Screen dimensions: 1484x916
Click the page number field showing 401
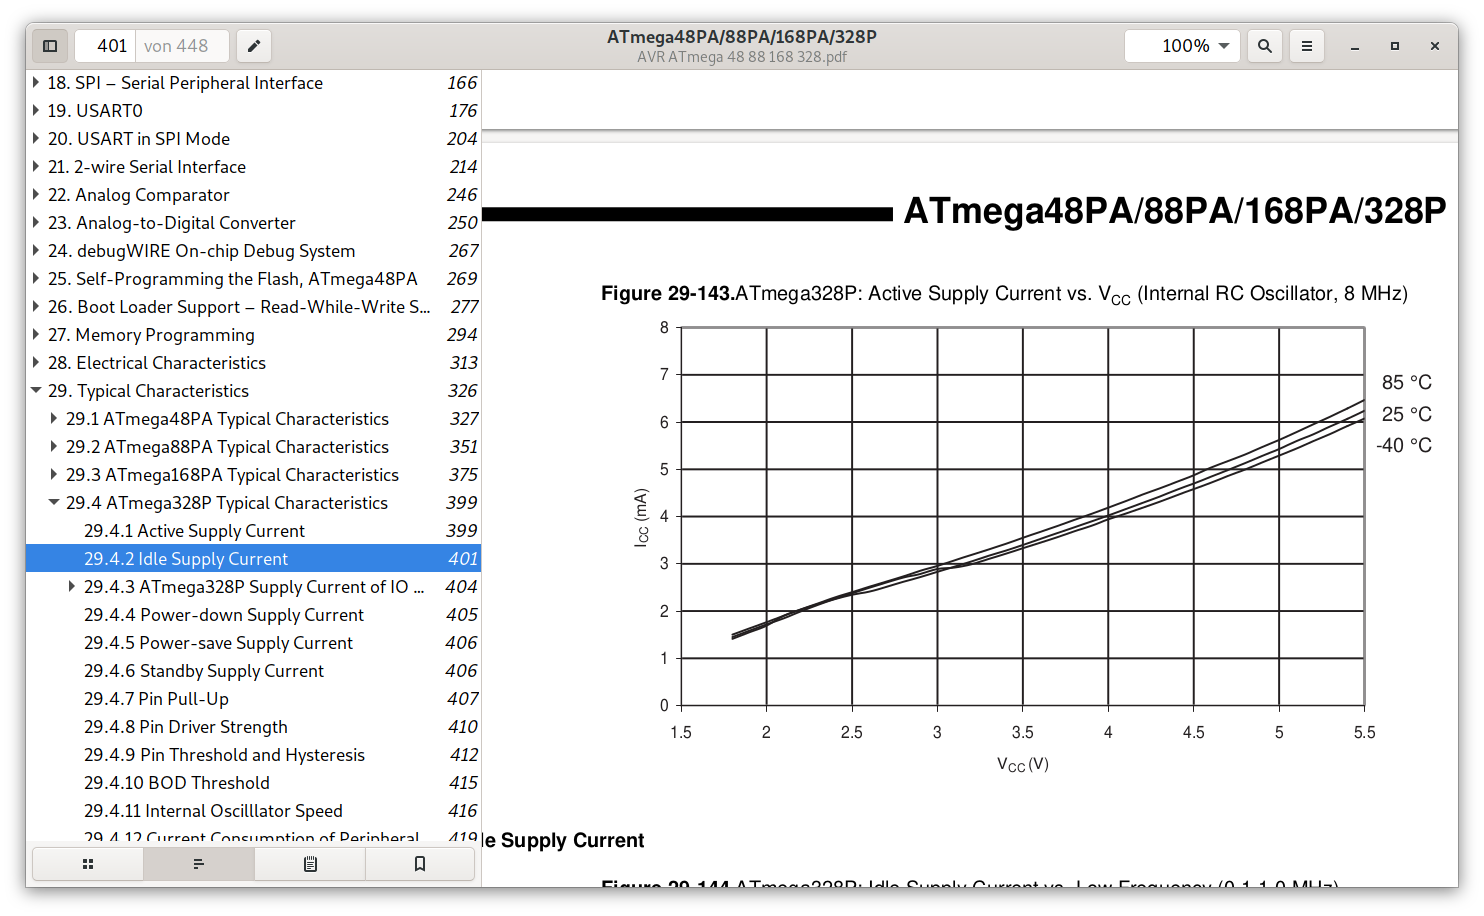106,46
